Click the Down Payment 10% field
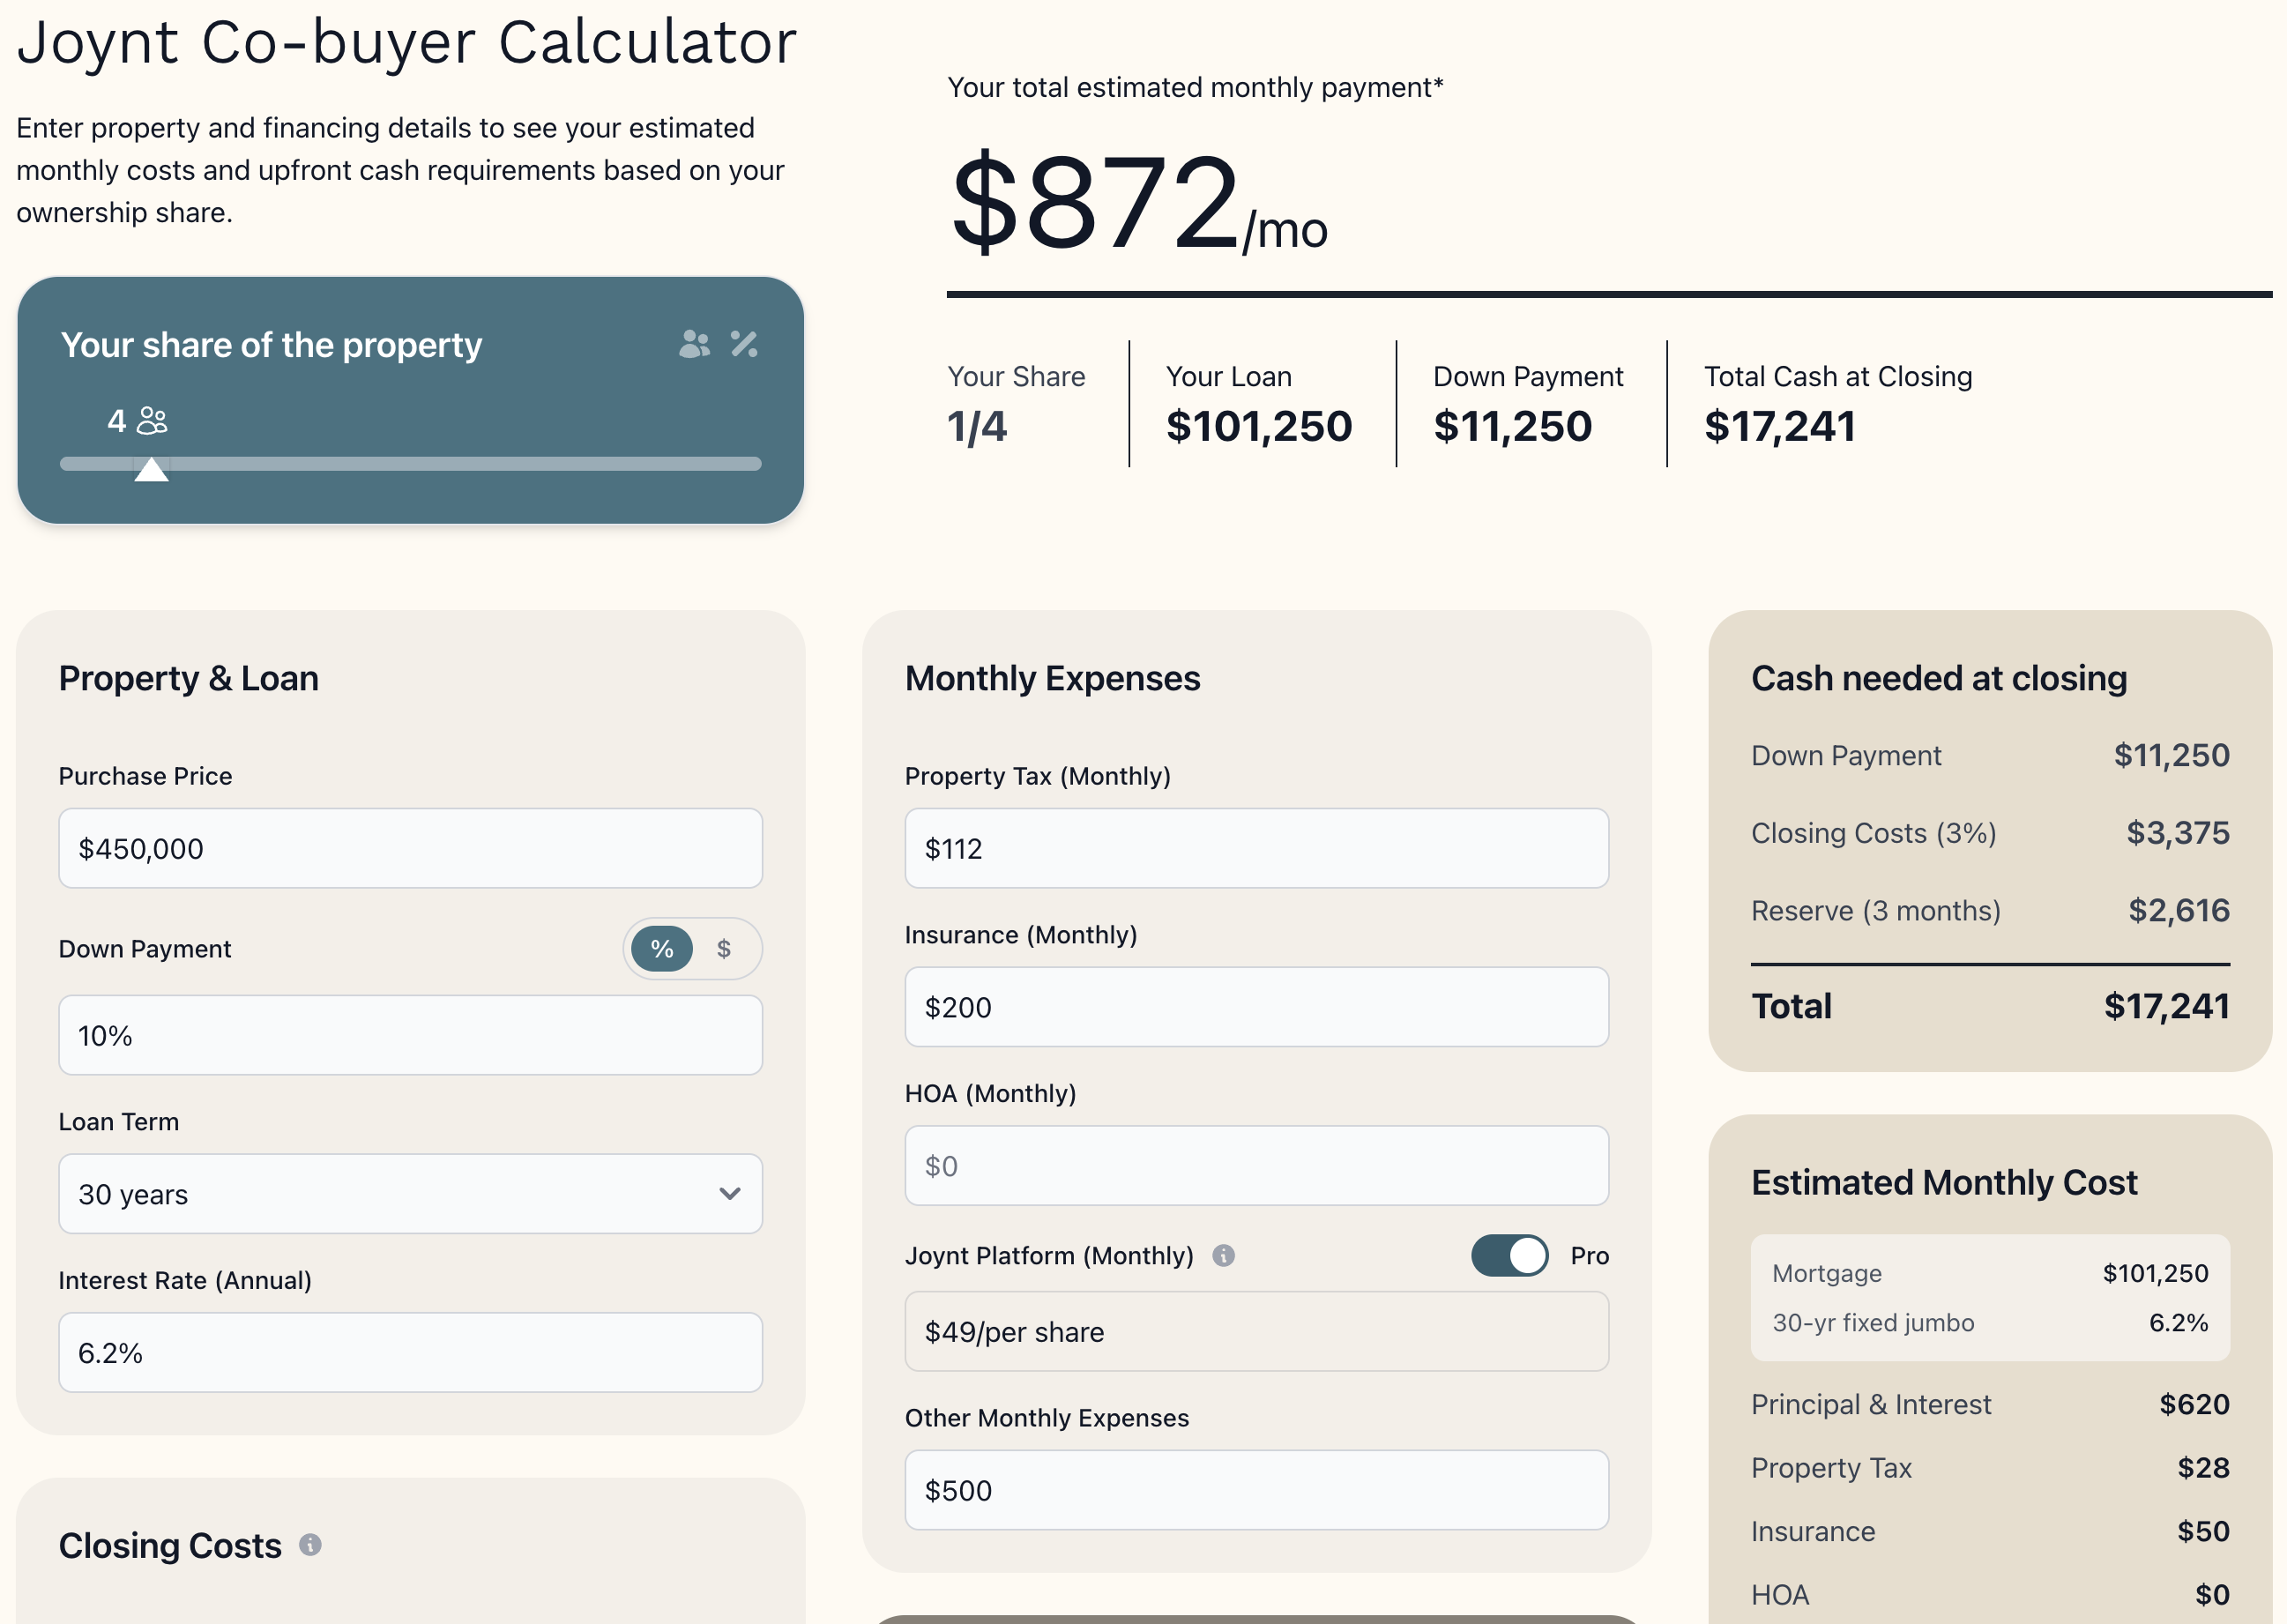Viewport: 2287px width, 1624px height. click(x=411, y=1035)
